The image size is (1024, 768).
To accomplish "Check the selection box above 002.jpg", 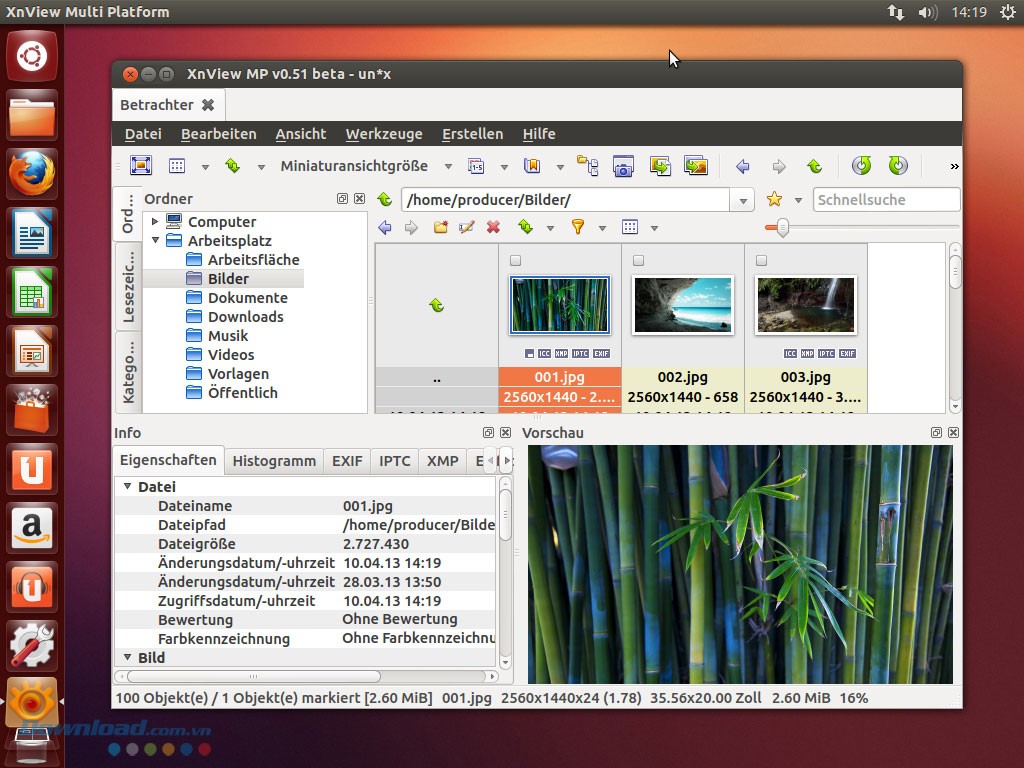I will click(x=638, y=259).
